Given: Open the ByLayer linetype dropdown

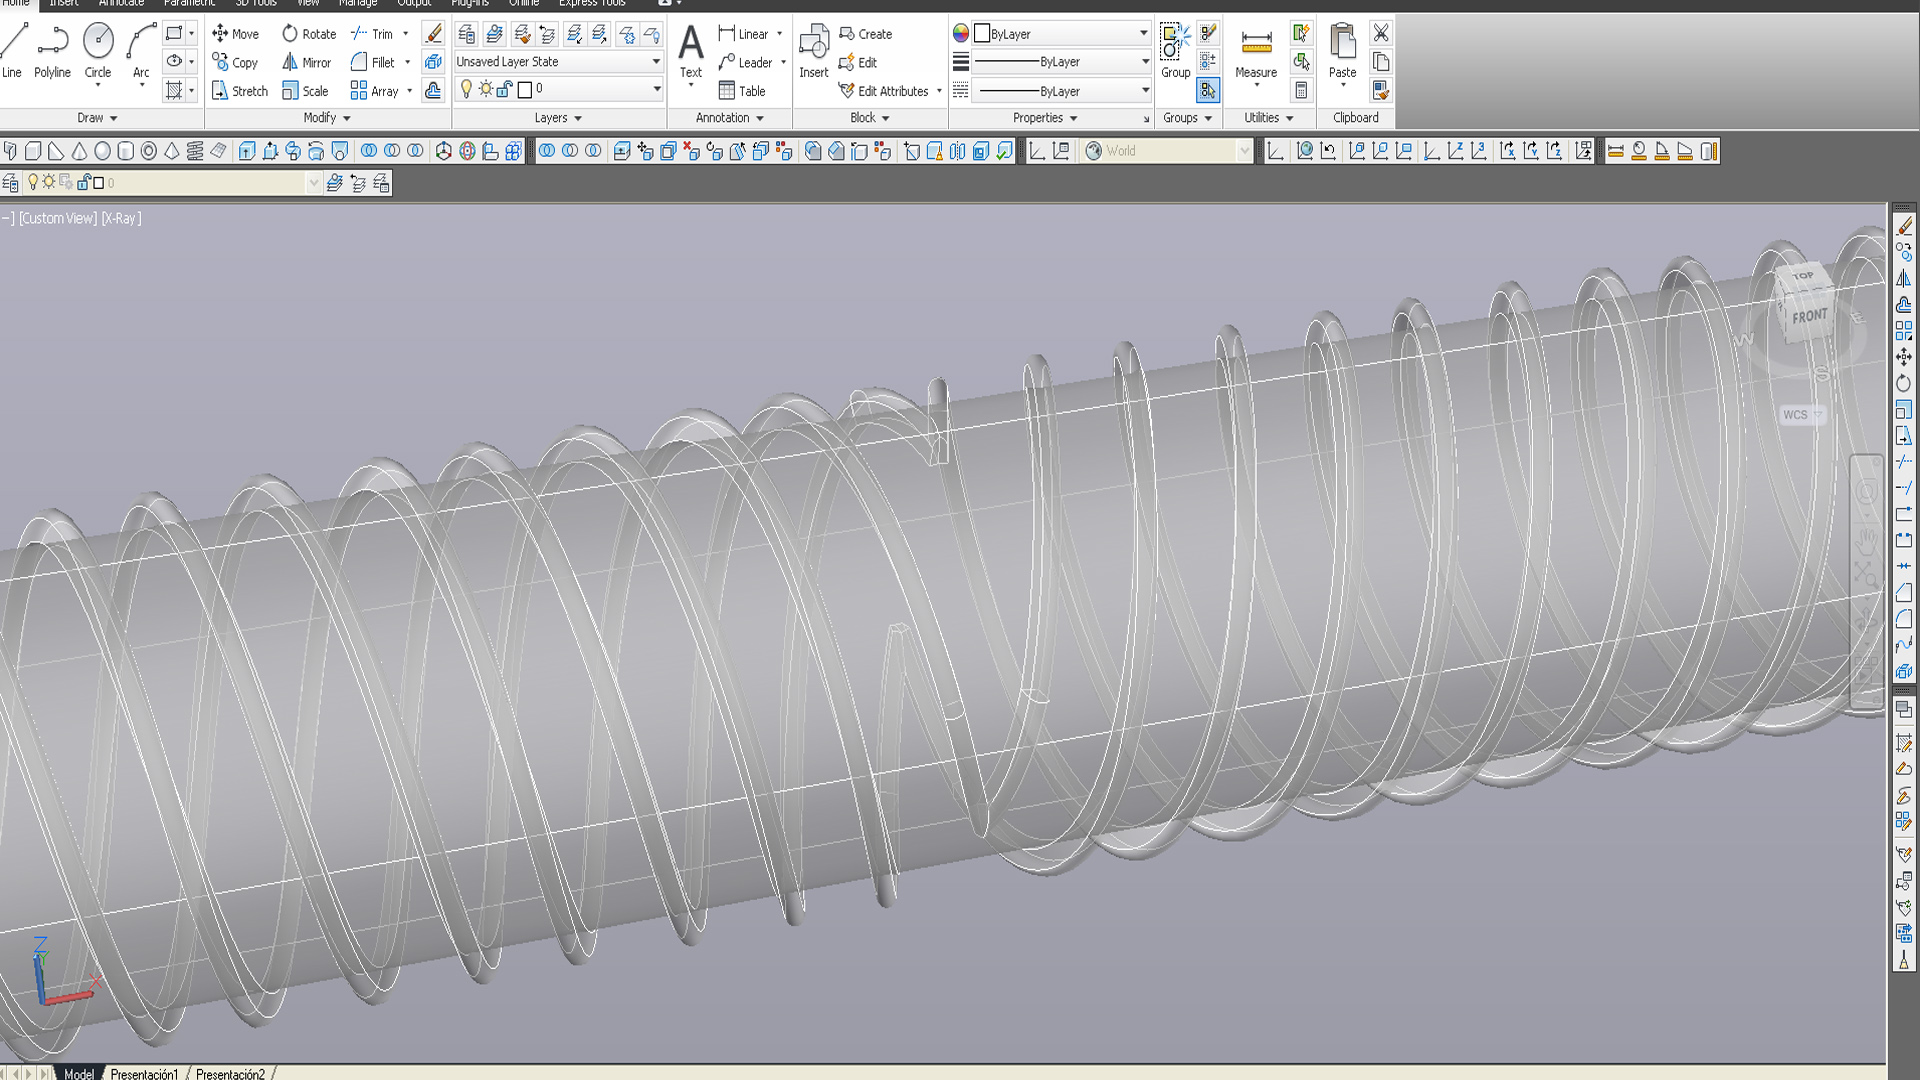Looking at the screenshot, I should (x=1062, y=90).
